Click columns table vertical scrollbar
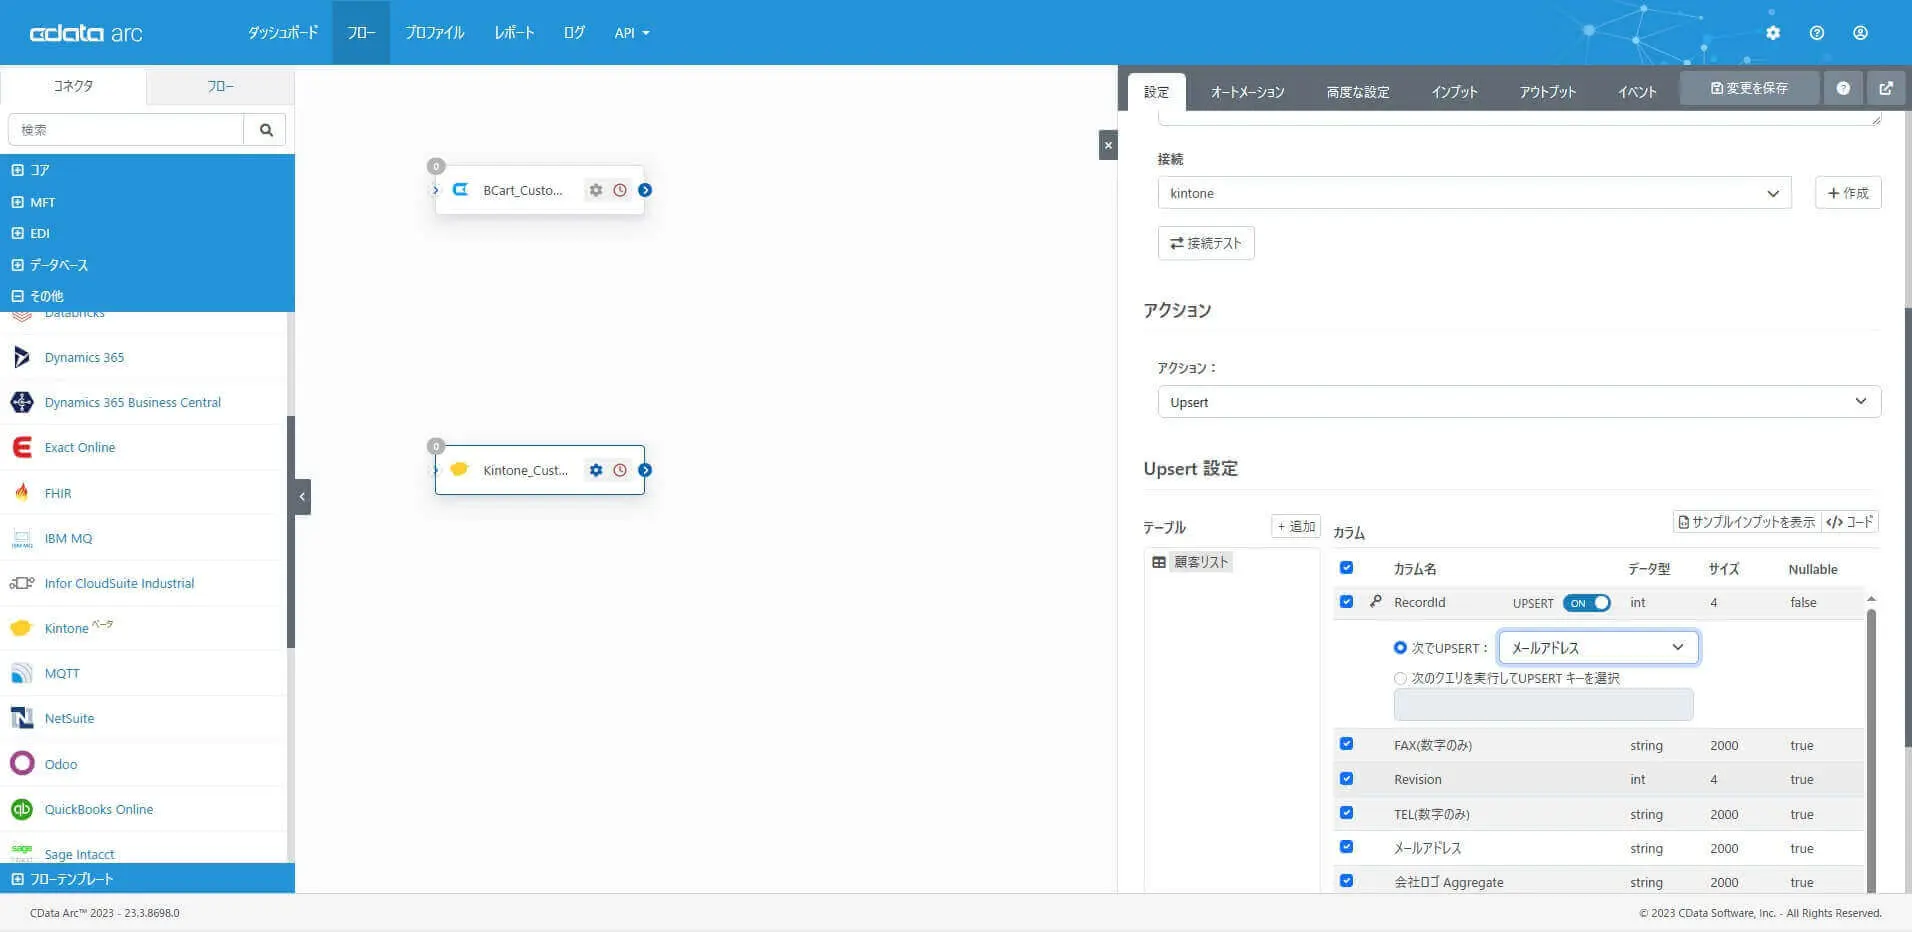Image resolution: width=1912 pixels, height=932 pixels. 1871,740
